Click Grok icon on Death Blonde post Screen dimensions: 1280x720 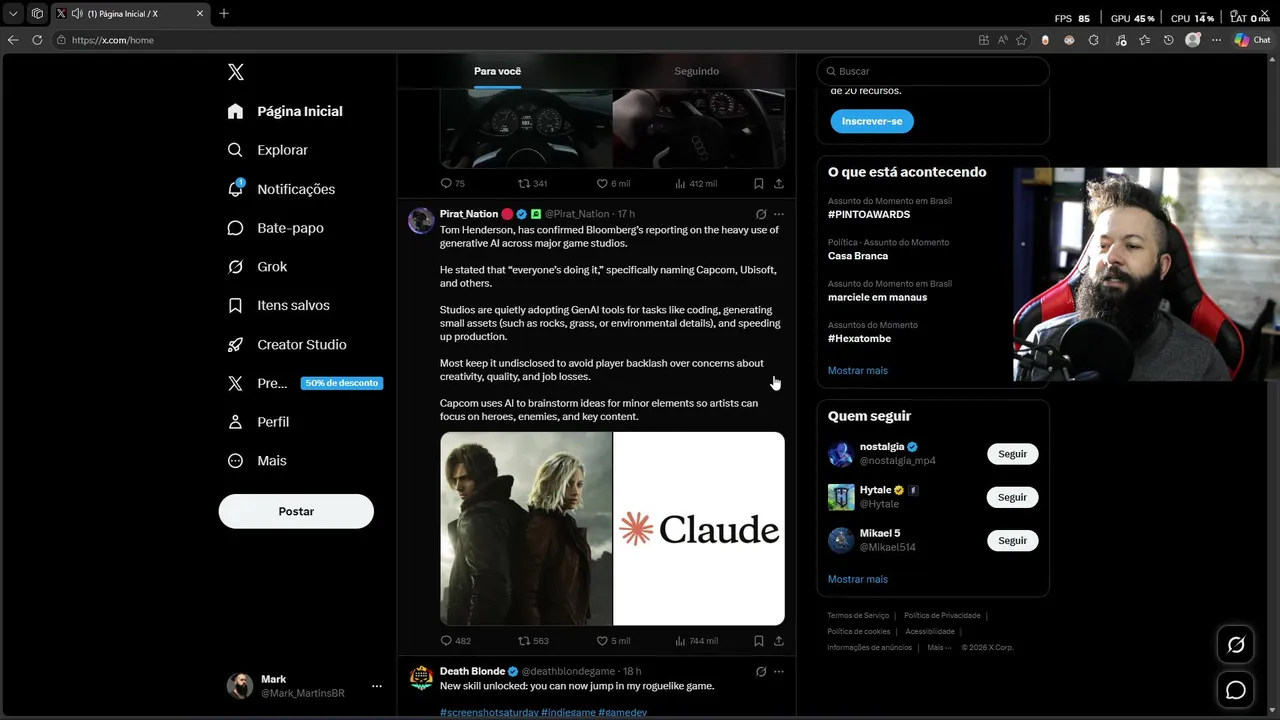tap(761, 671)
